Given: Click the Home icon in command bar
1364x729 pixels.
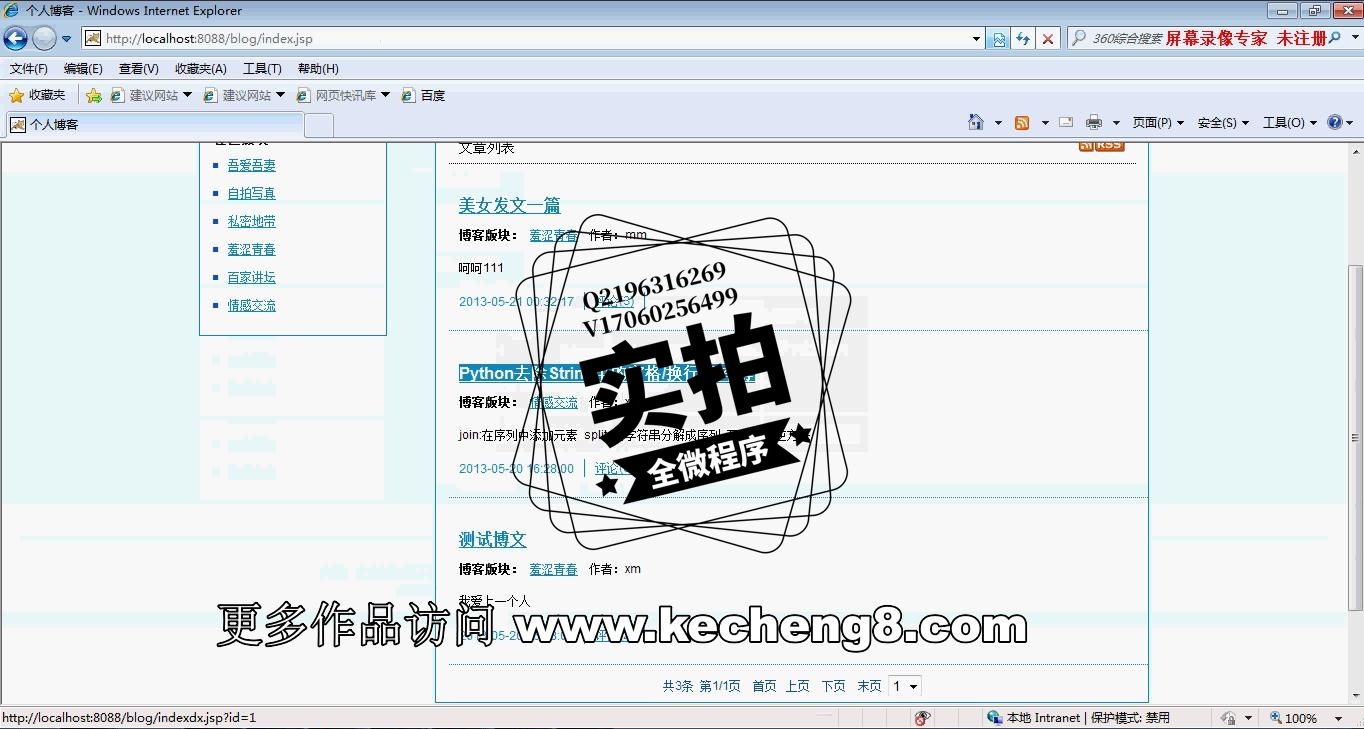Looking at the screenshot, I should point(976,122).
